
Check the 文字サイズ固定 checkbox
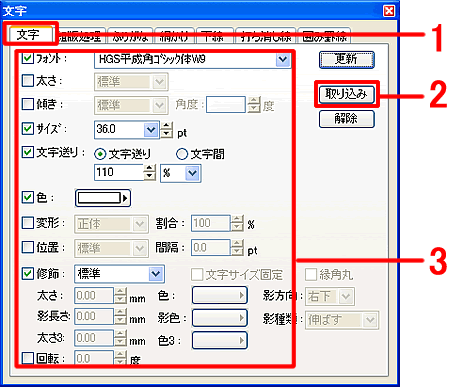[x=197, y=275]
